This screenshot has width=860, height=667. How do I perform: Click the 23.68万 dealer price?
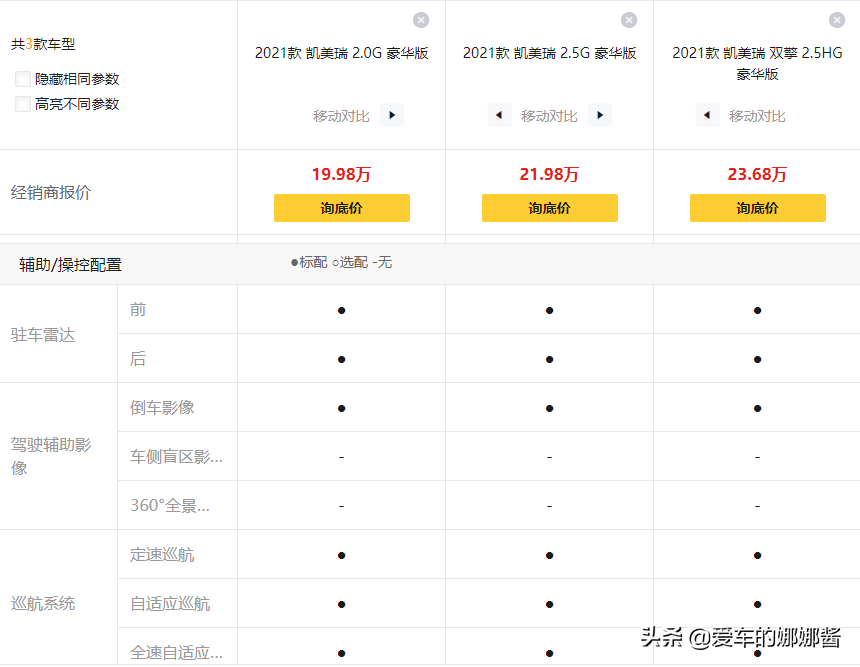pyautogui.click(x=757, y=174)
